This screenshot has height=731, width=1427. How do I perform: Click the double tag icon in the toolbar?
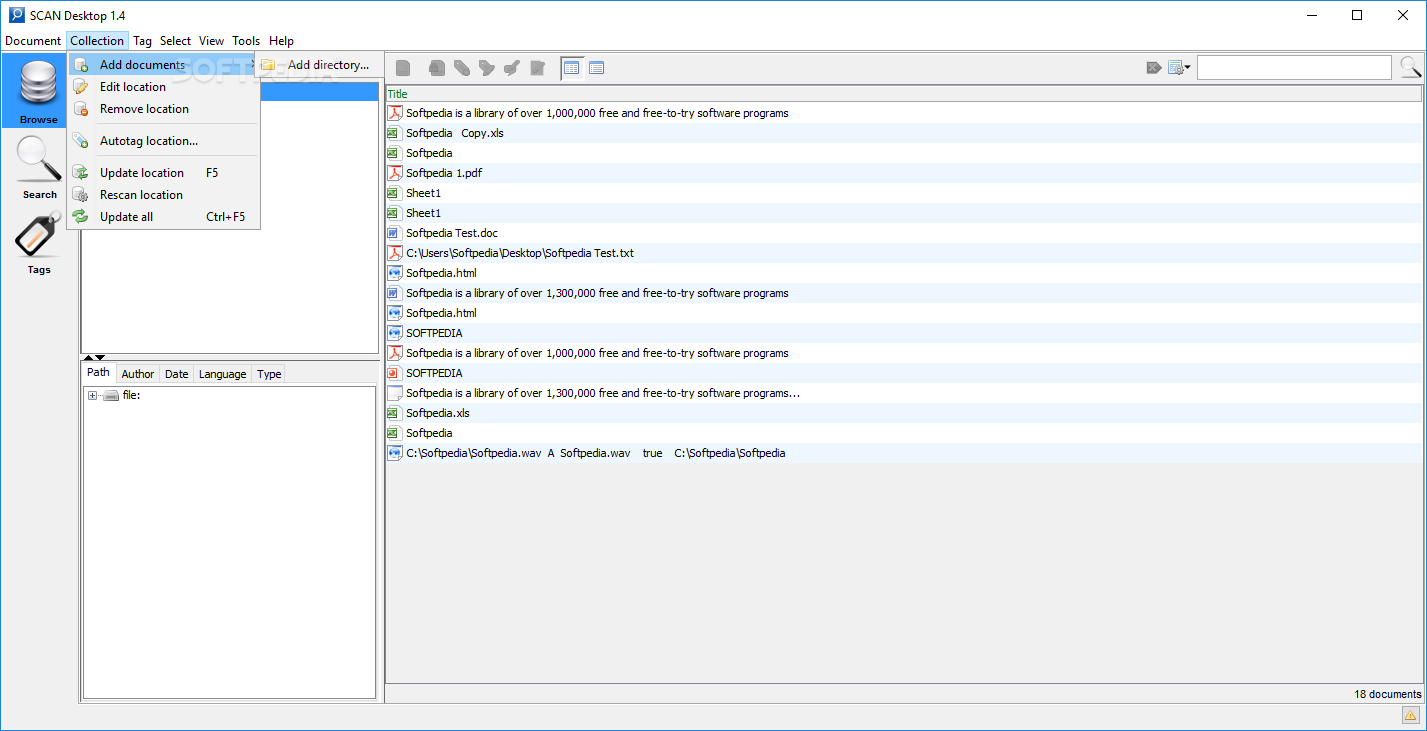(486, 68)
